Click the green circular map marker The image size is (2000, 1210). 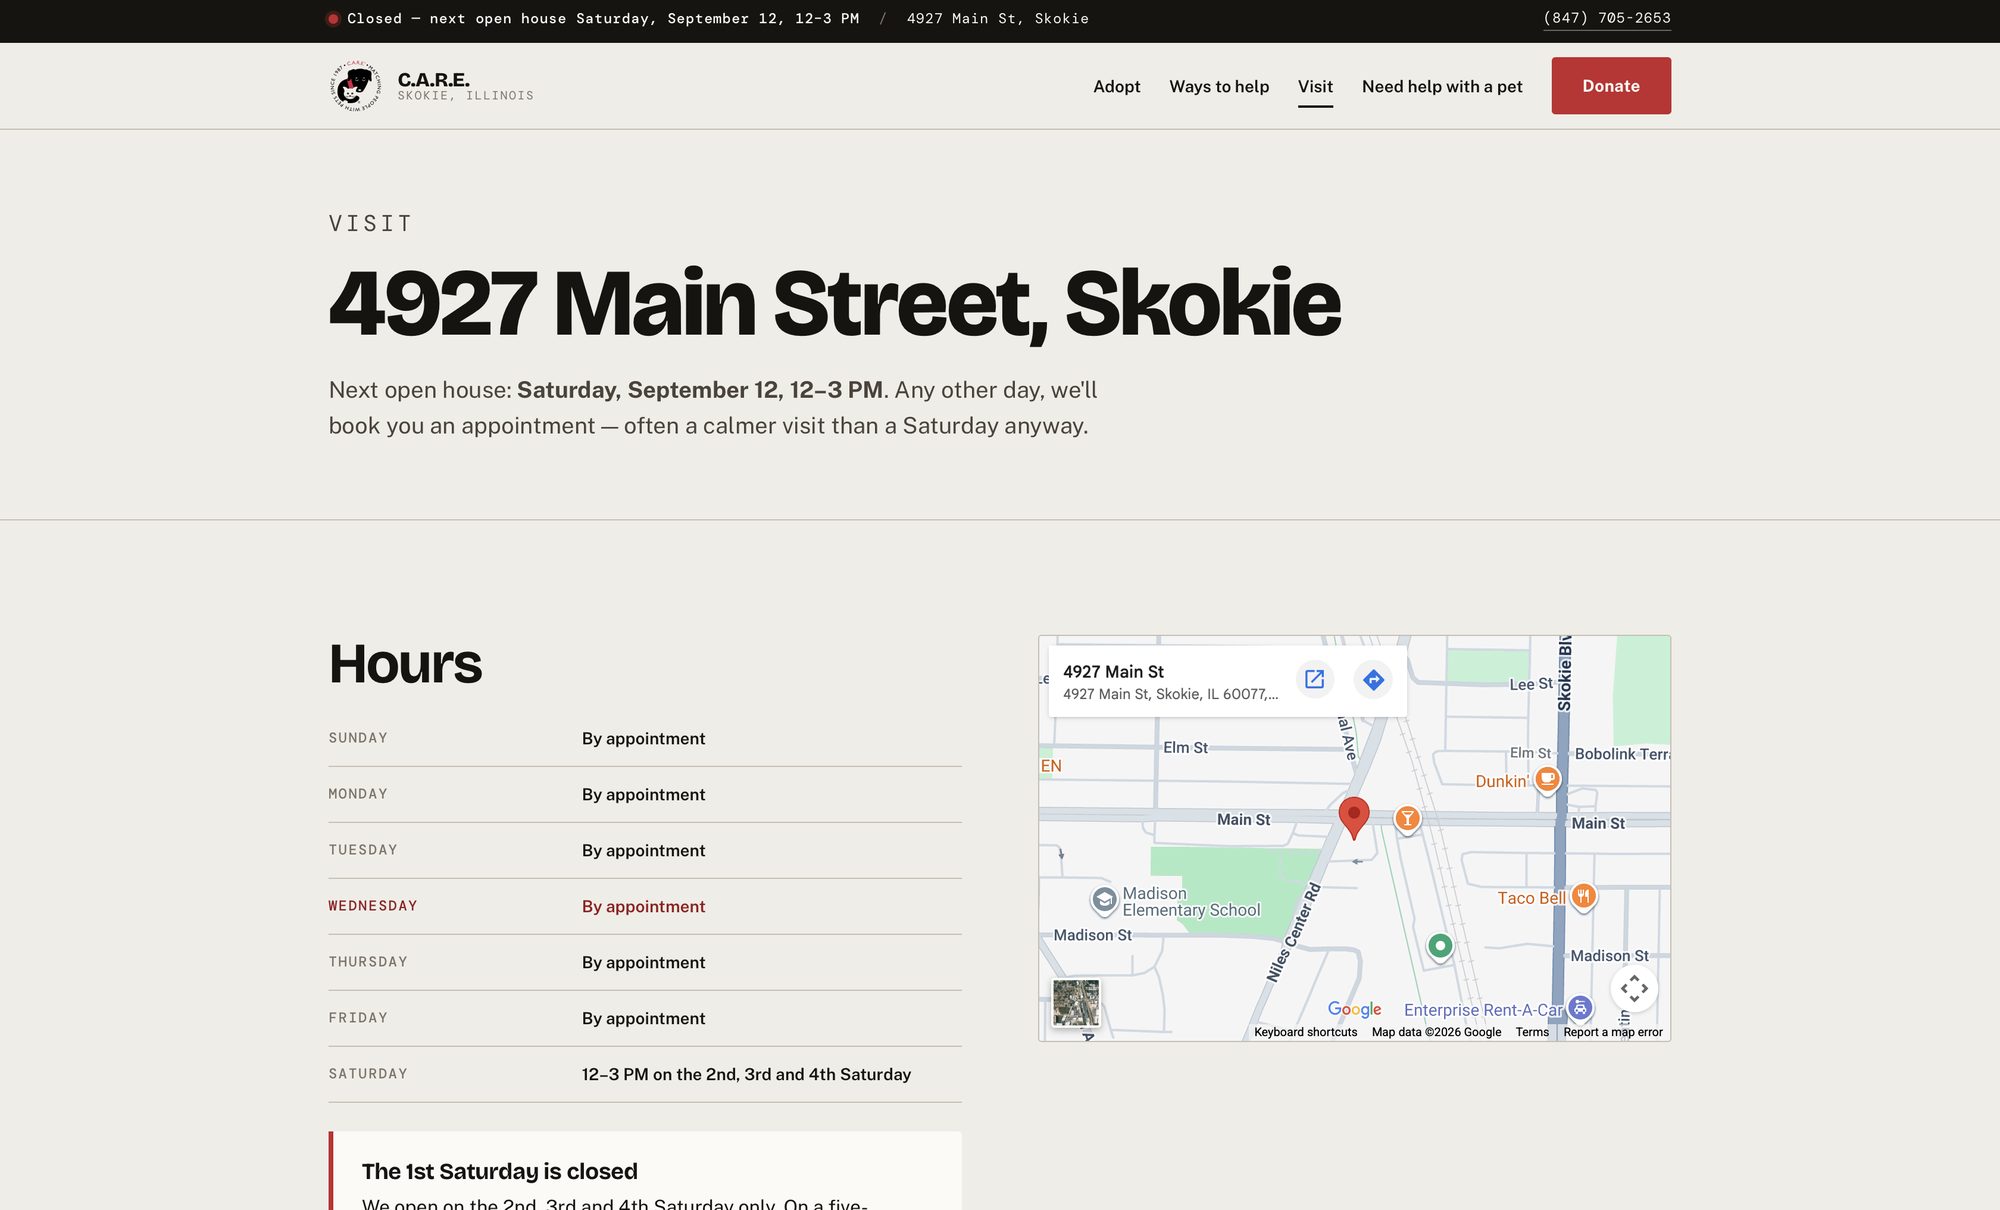point(1440,945)
